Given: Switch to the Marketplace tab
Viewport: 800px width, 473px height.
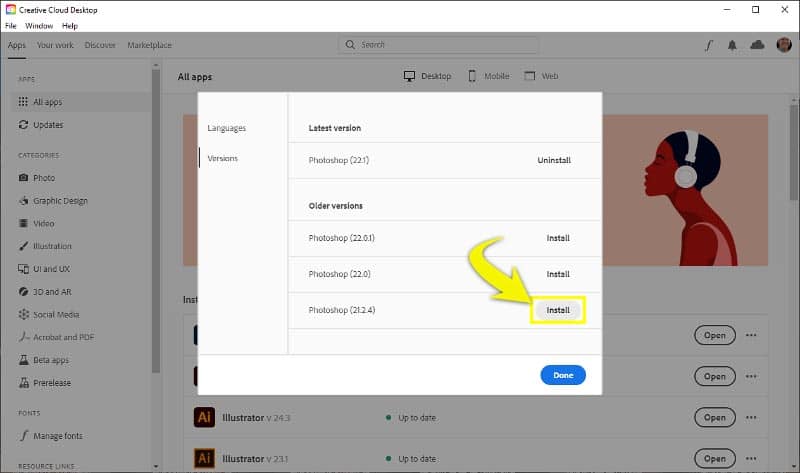Looking at the screenshot, I should pos(149,45).
